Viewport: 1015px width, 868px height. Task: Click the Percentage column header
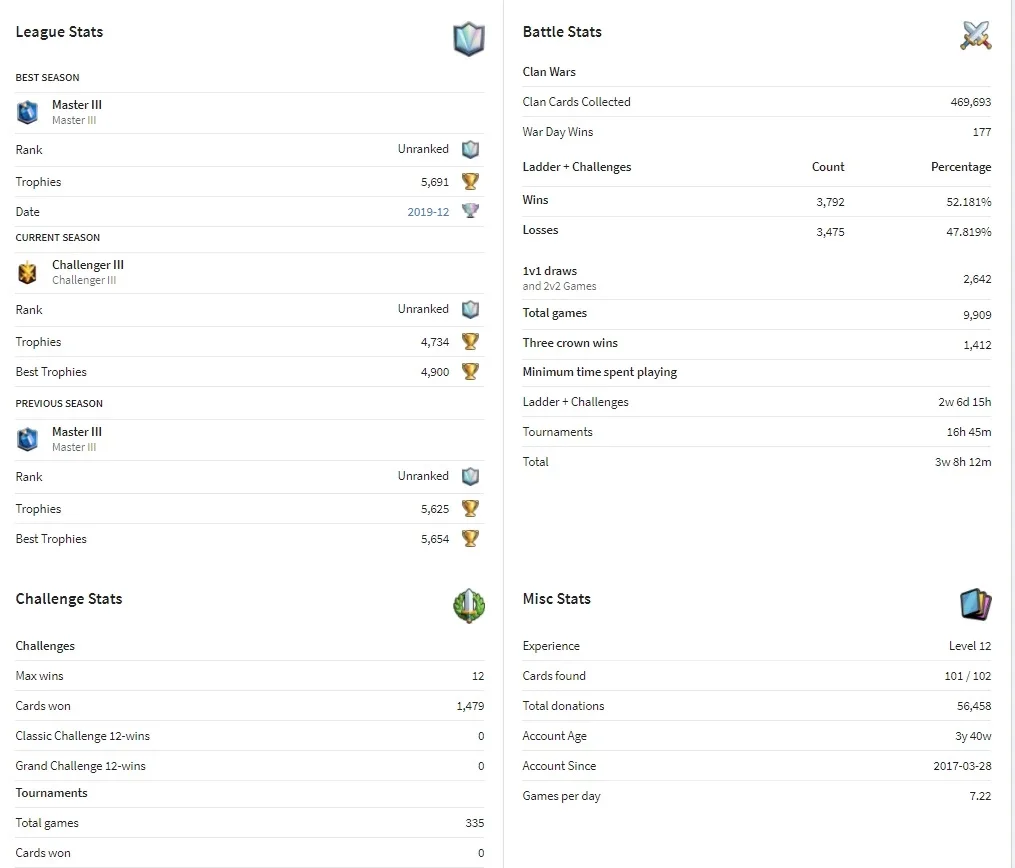click(x=961, y=167)
